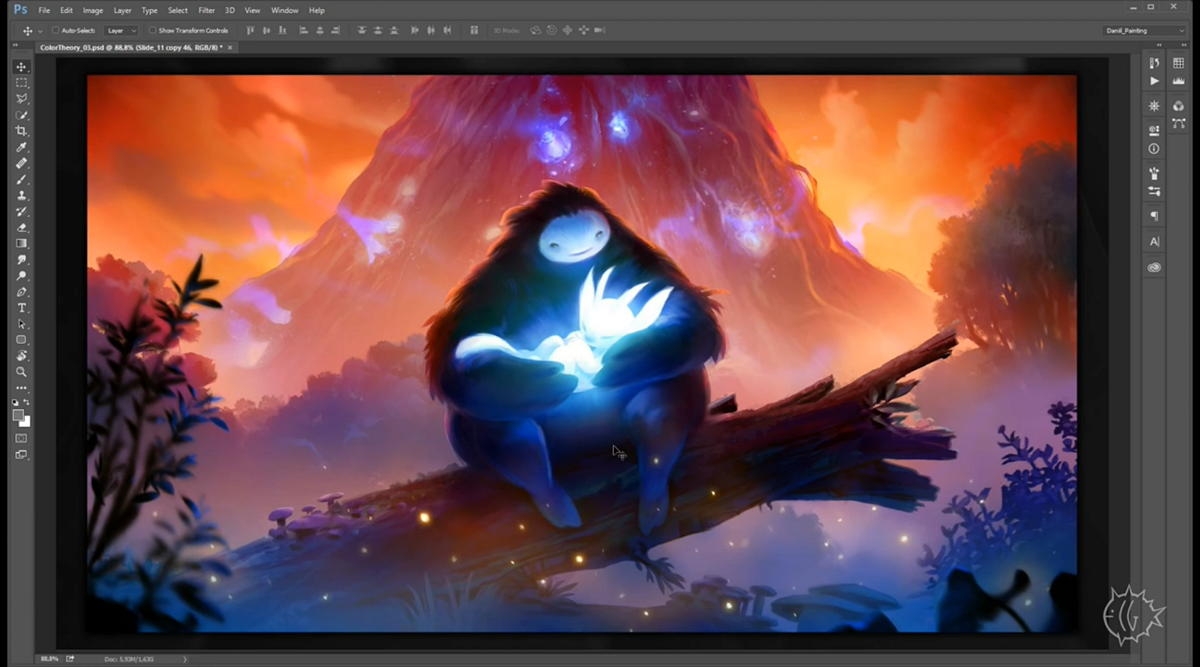Open the Character panel icon

point(1154,242)
